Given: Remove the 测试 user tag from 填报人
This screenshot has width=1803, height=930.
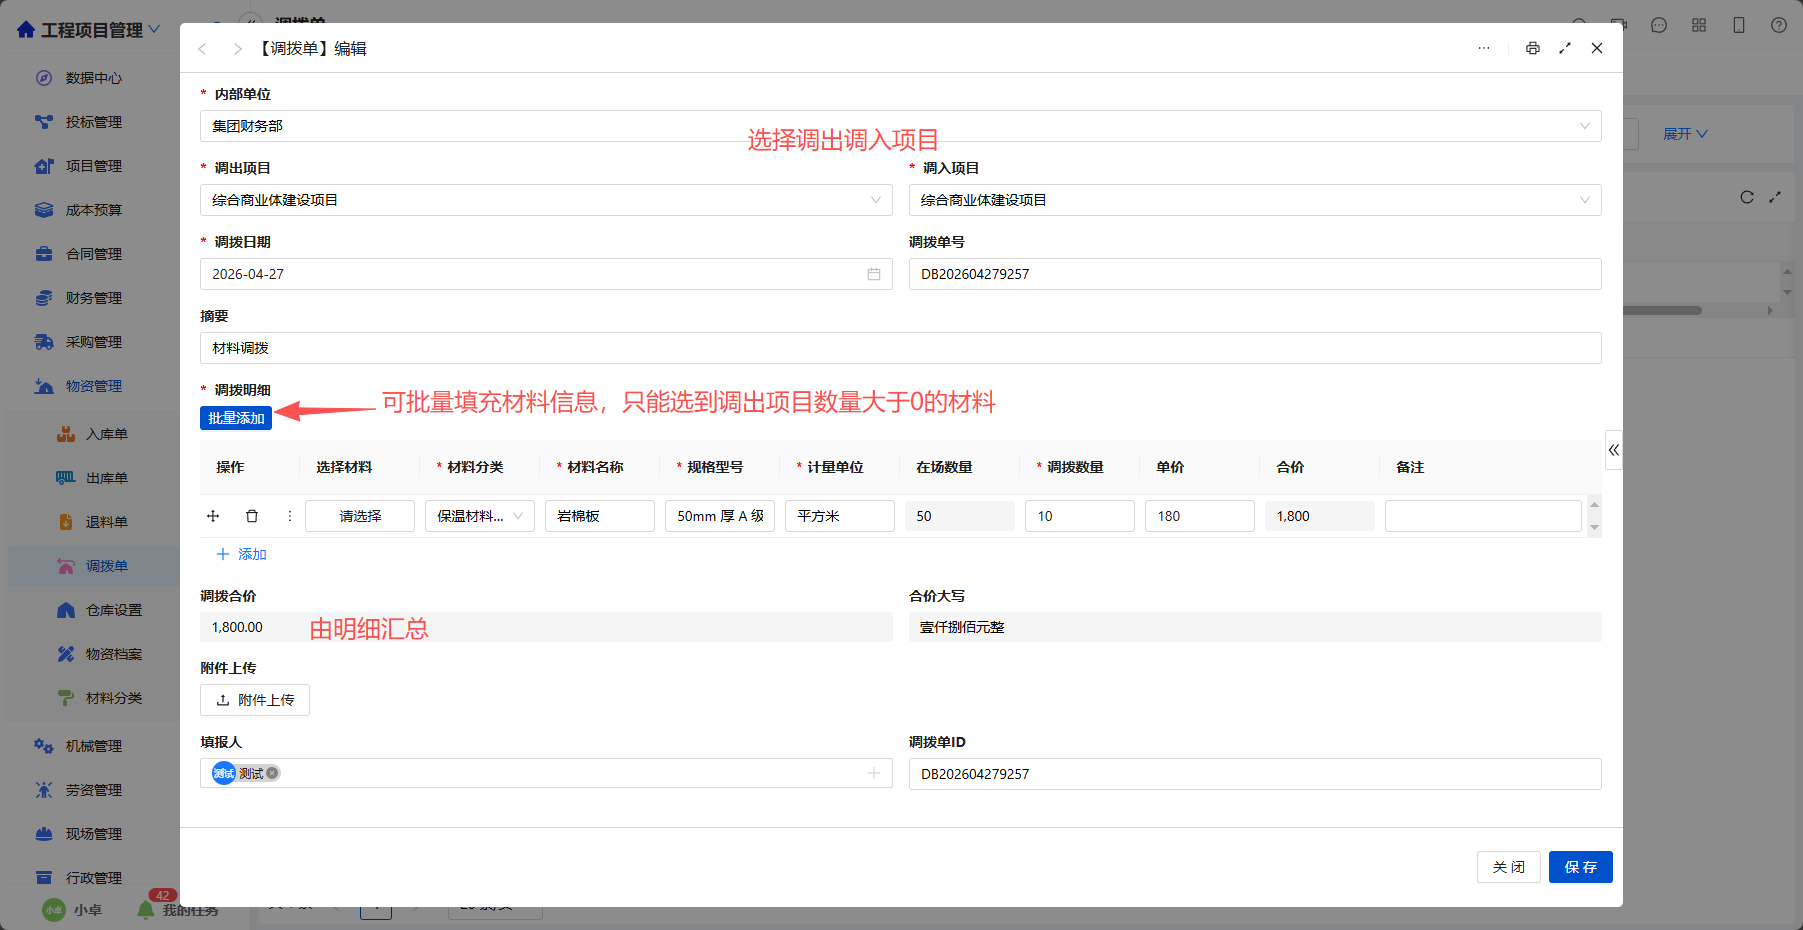Looking at the screenshot, I should pyautogui.click(x=272, y=773).
